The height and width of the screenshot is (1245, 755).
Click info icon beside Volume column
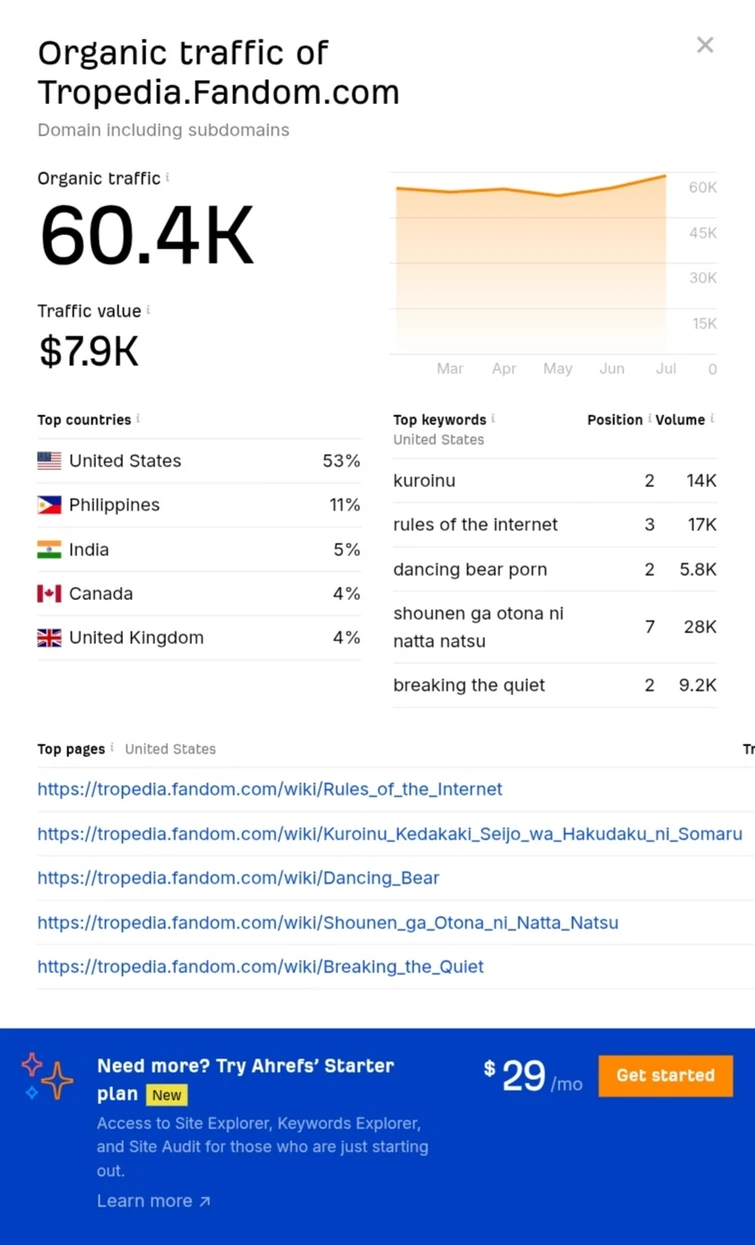coord(712,418)
